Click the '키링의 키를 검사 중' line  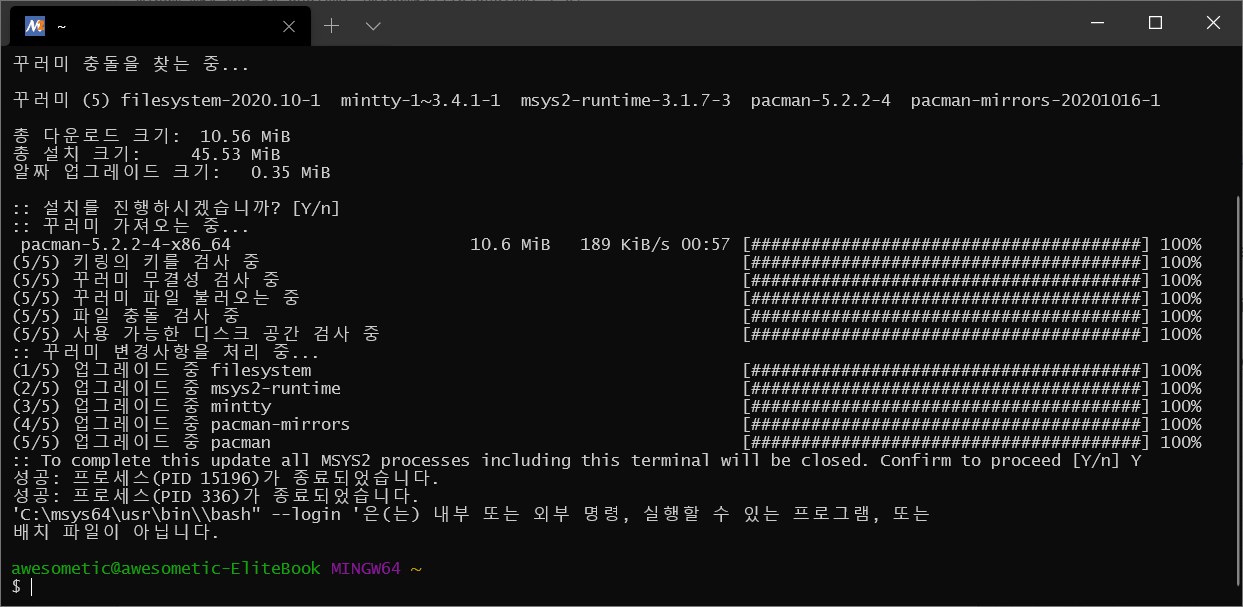tap(136, 262)
